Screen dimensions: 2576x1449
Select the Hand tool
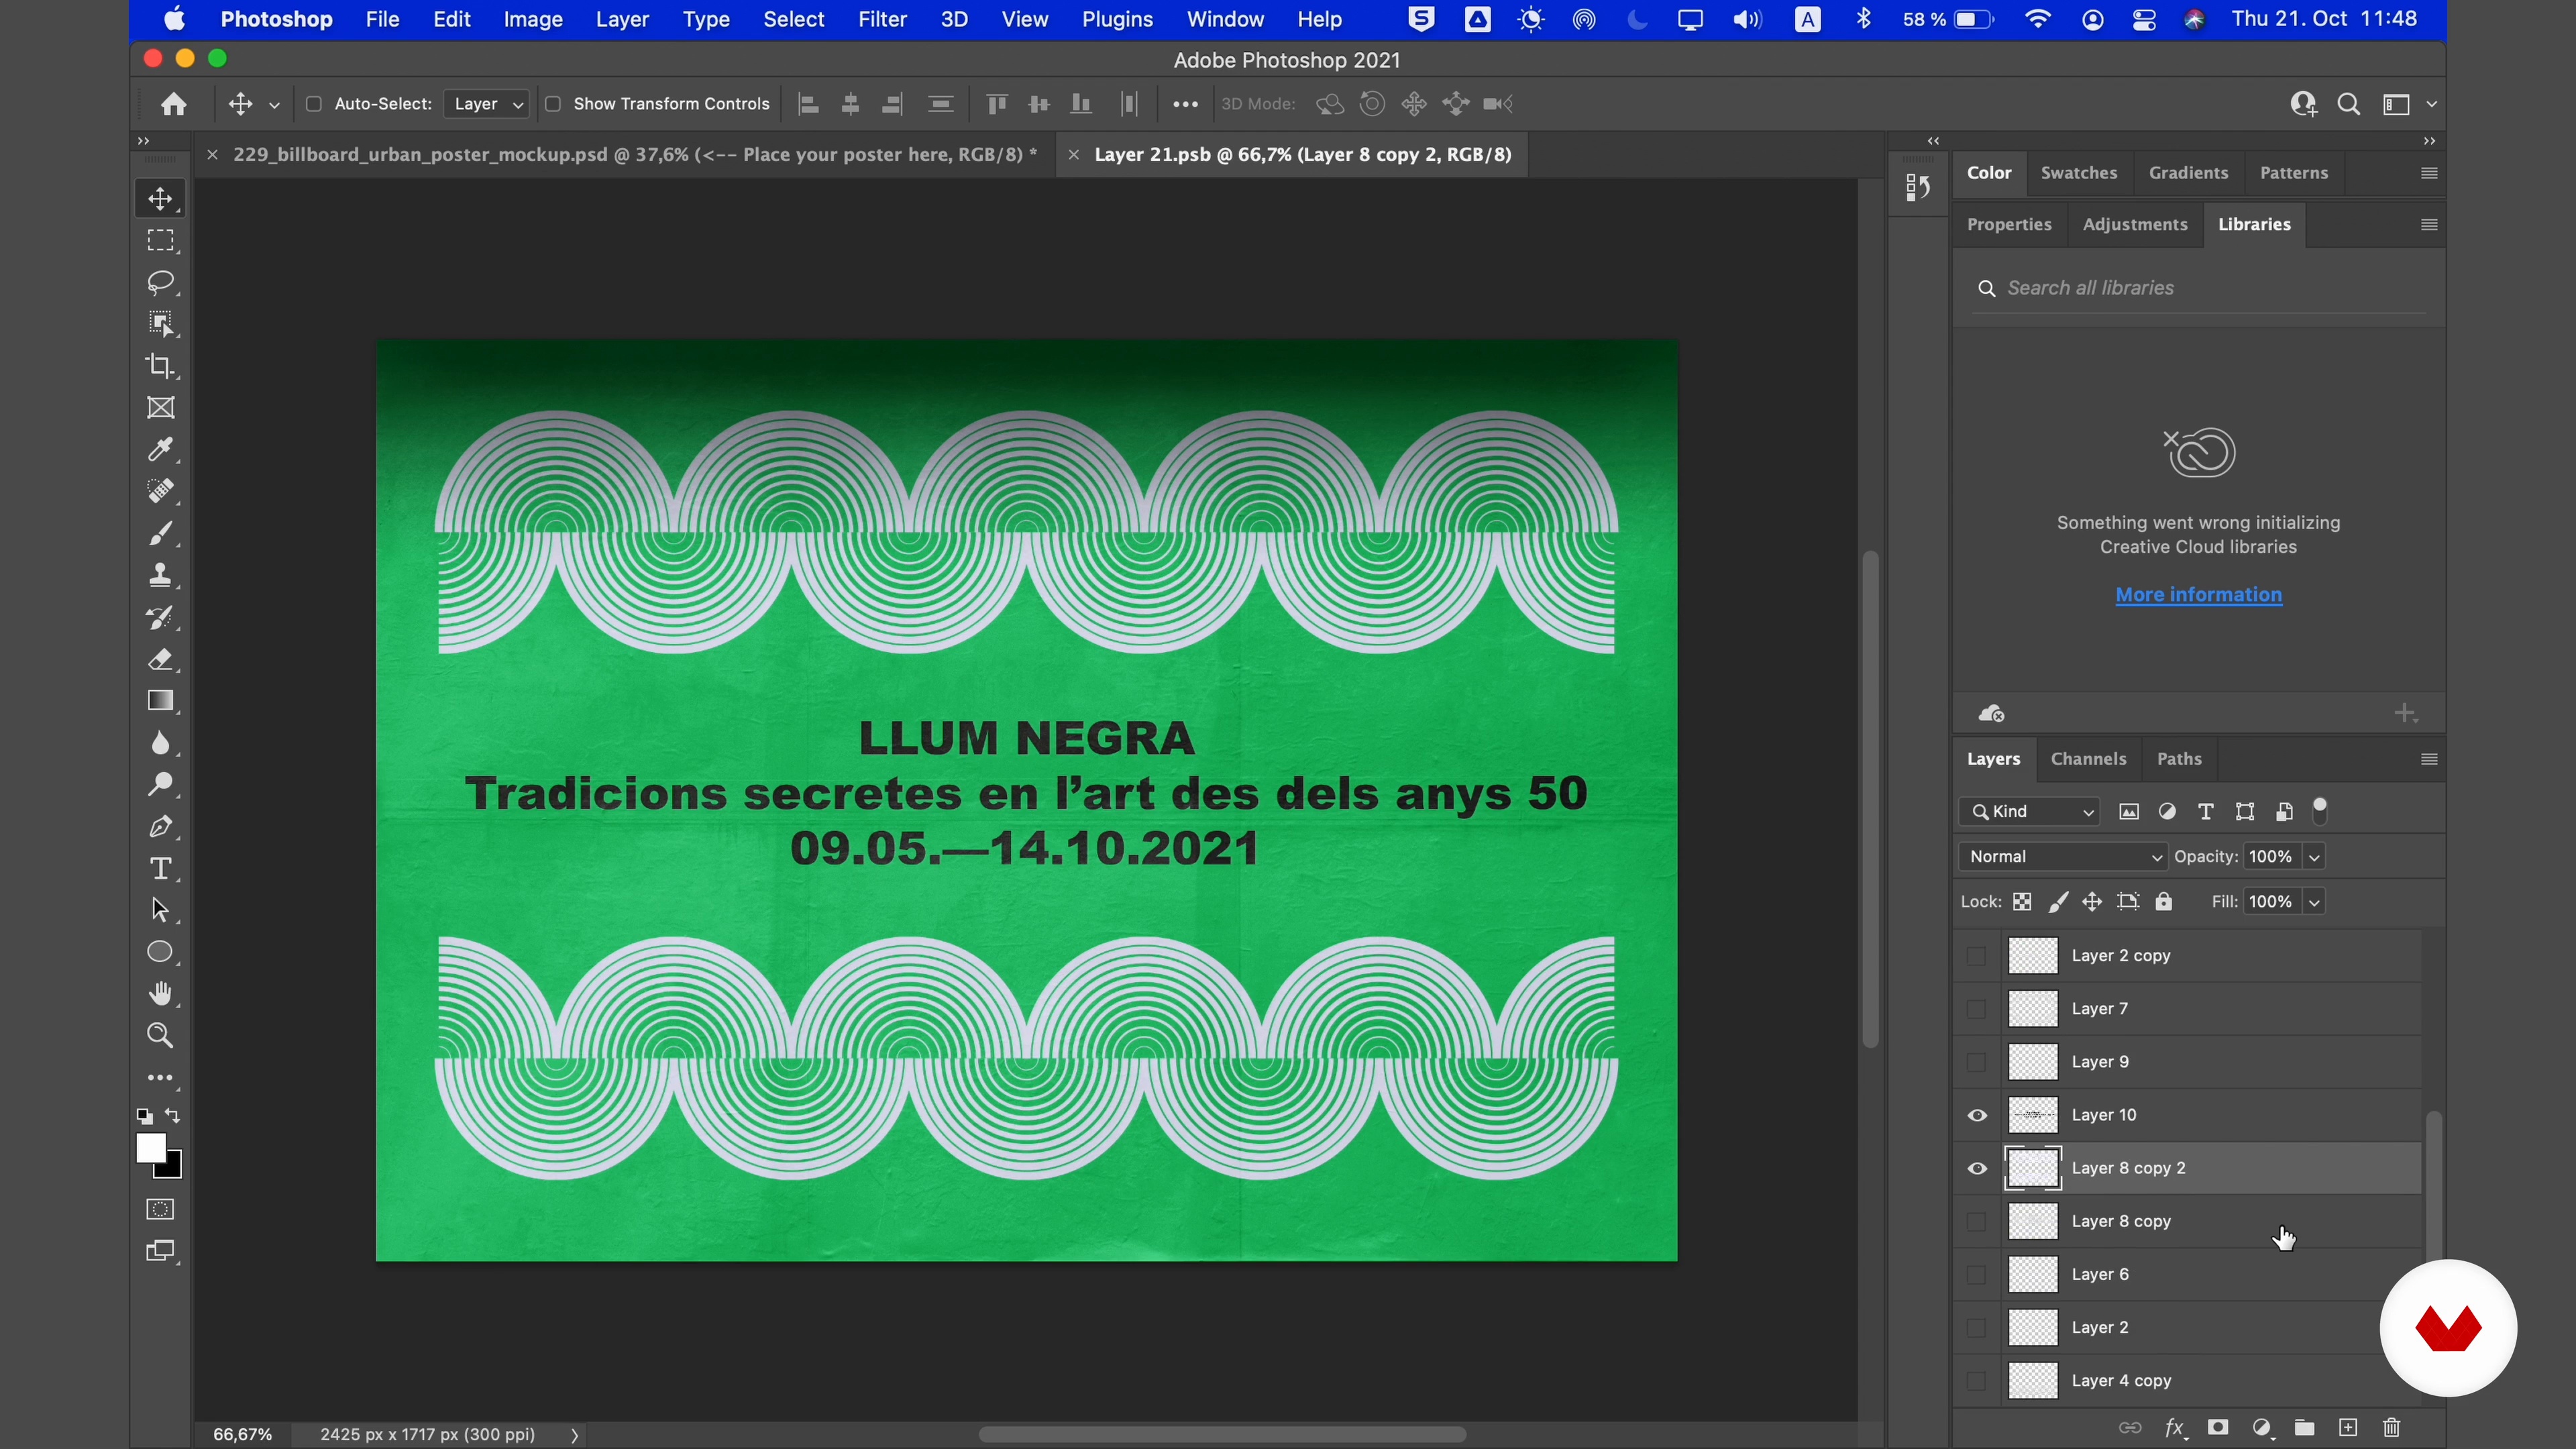(160, 994)
